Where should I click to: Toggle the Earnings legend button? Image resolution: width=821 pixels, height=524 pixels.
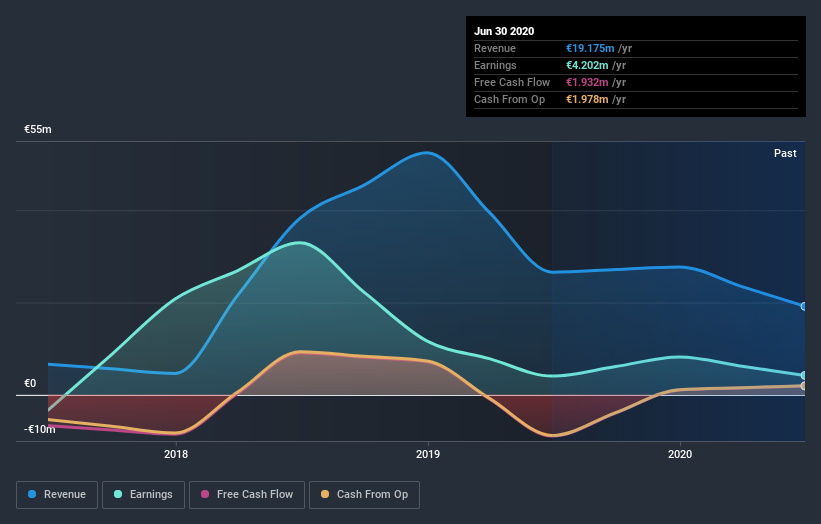143,495
